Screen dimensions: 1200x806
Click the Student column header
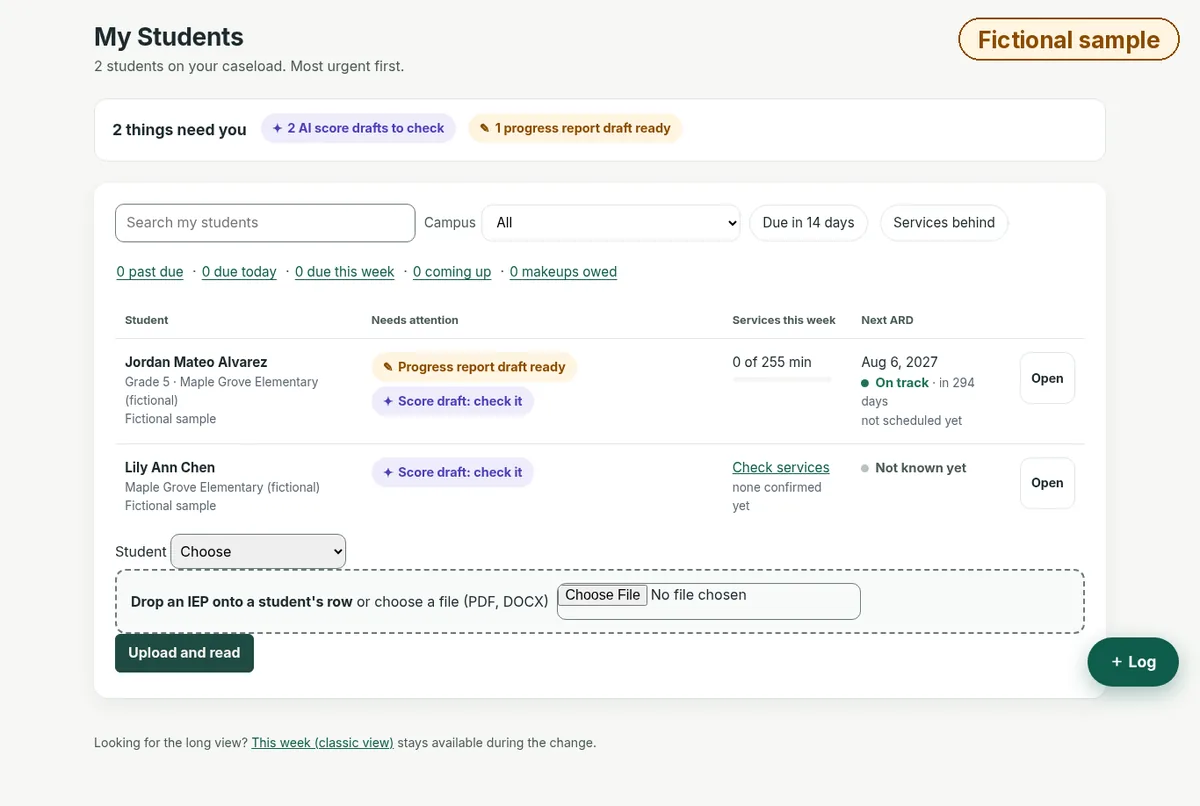(146, 320)
